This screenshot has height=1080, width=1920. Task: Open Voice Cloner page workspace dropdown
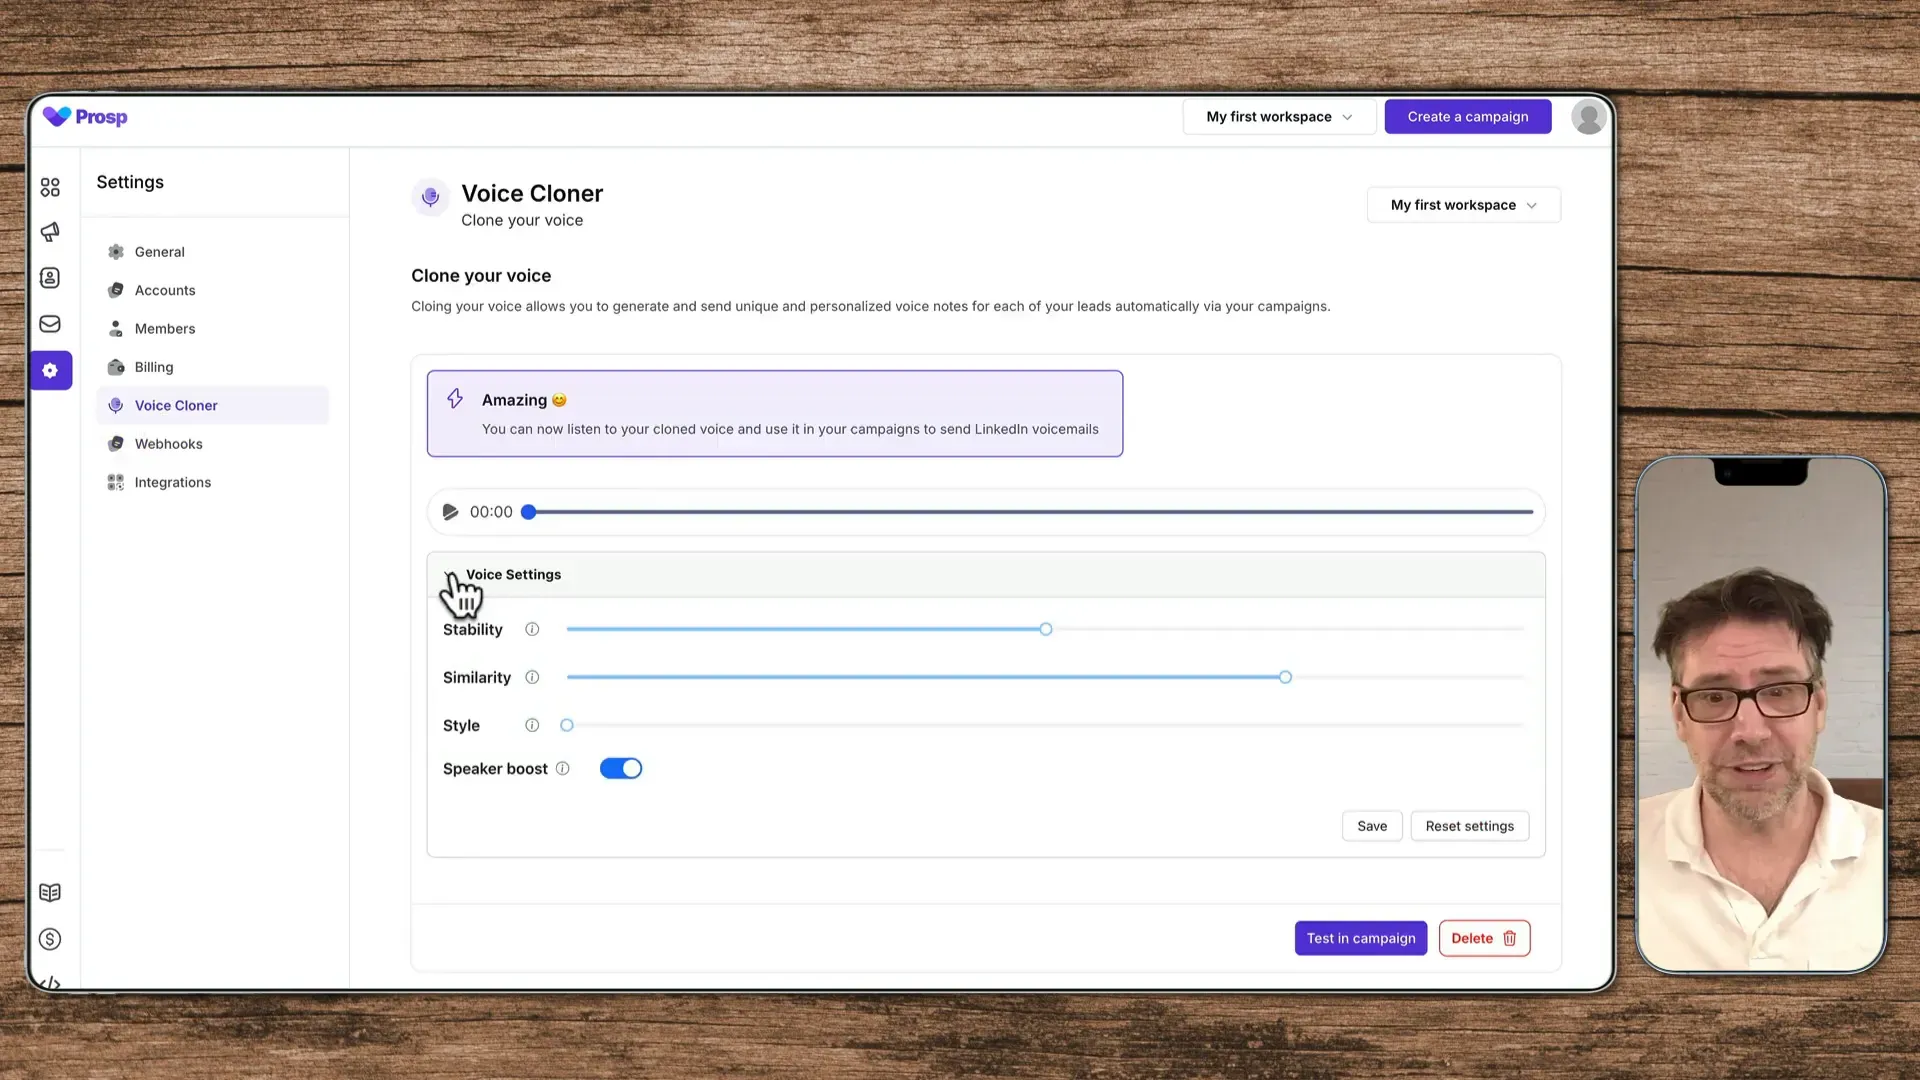tap(1463, 205)
